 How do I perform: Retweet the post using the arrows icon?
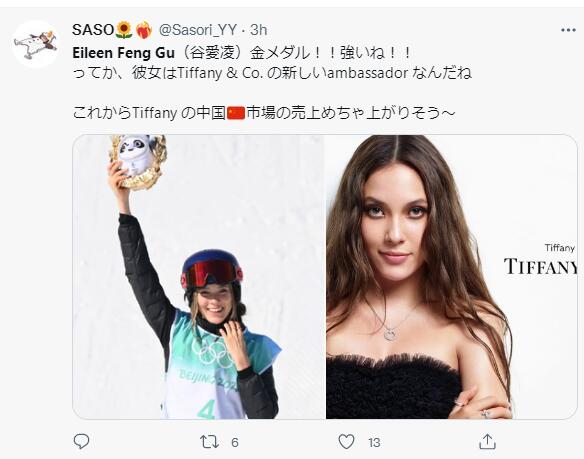(209, 442)
